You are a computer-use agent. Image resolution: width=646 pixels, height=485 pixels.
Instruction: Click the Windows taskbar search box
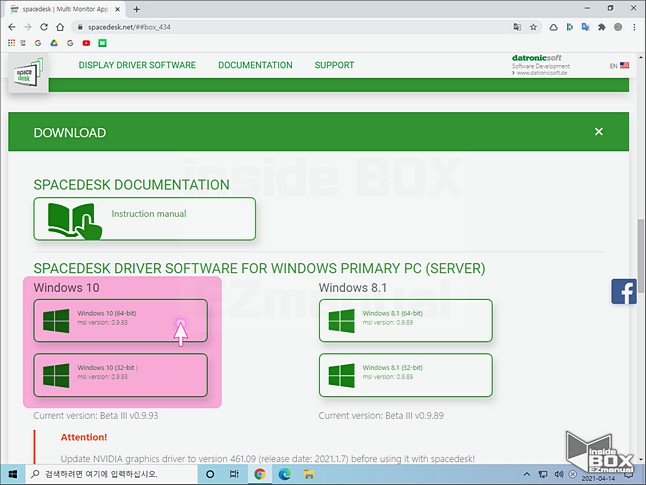pyautogui.click(x=111, y=474)
